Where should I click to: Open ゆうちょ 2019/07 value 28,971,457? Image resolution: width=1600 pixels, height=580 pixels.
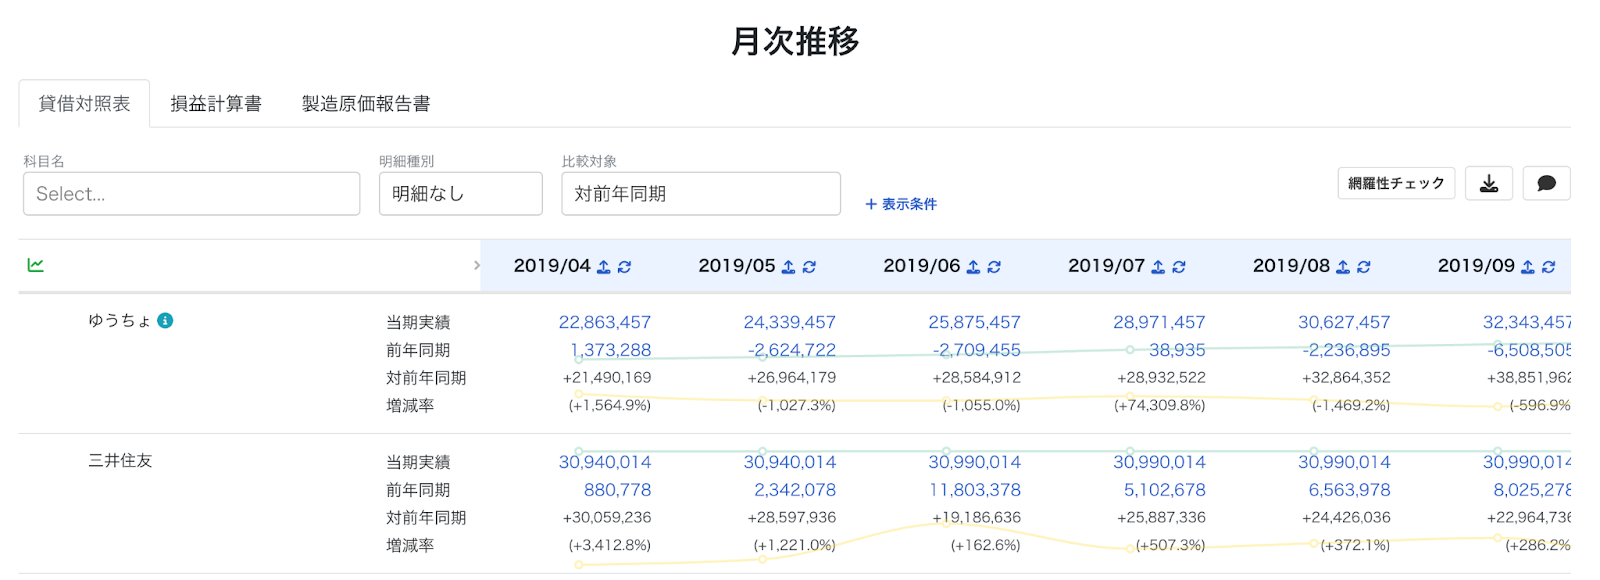click(x=1160, y=322)
